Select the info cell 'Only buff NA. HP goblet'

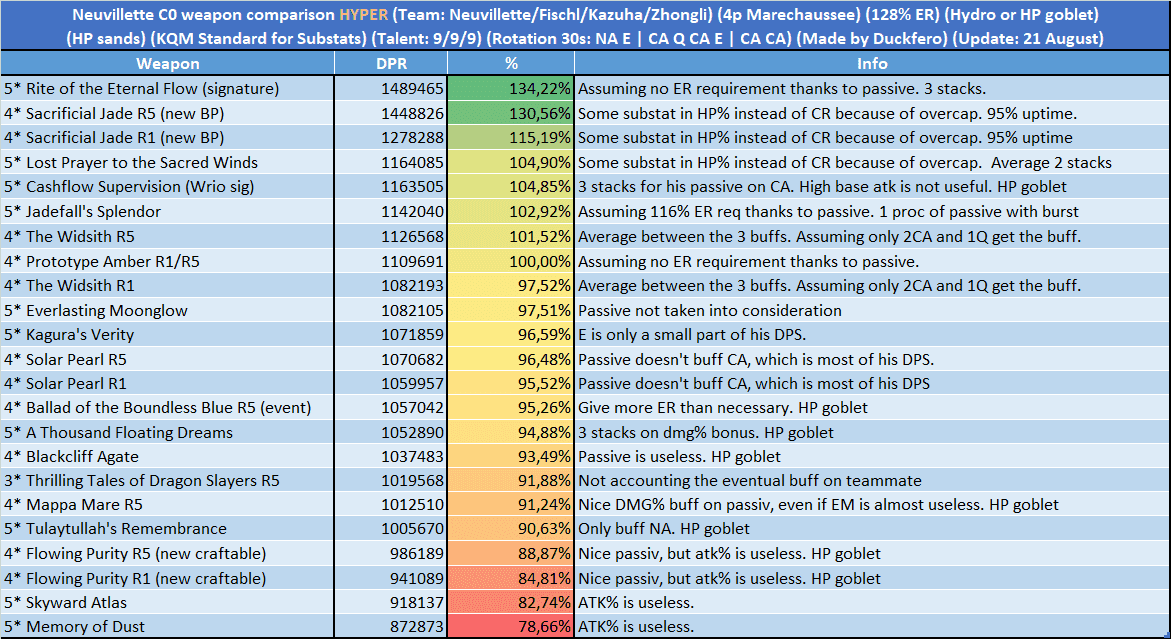[871, 529]
